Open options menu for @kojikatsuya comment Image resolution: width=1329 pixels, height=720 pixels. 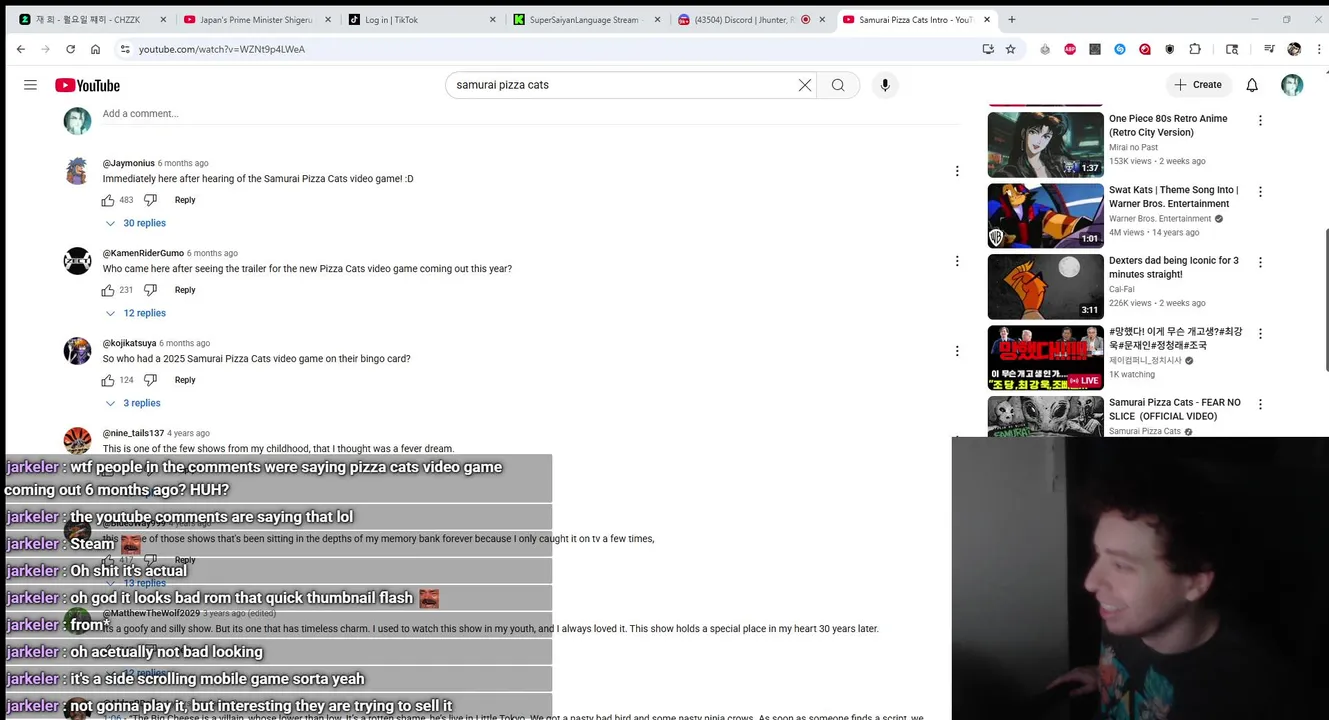point(957,351)
